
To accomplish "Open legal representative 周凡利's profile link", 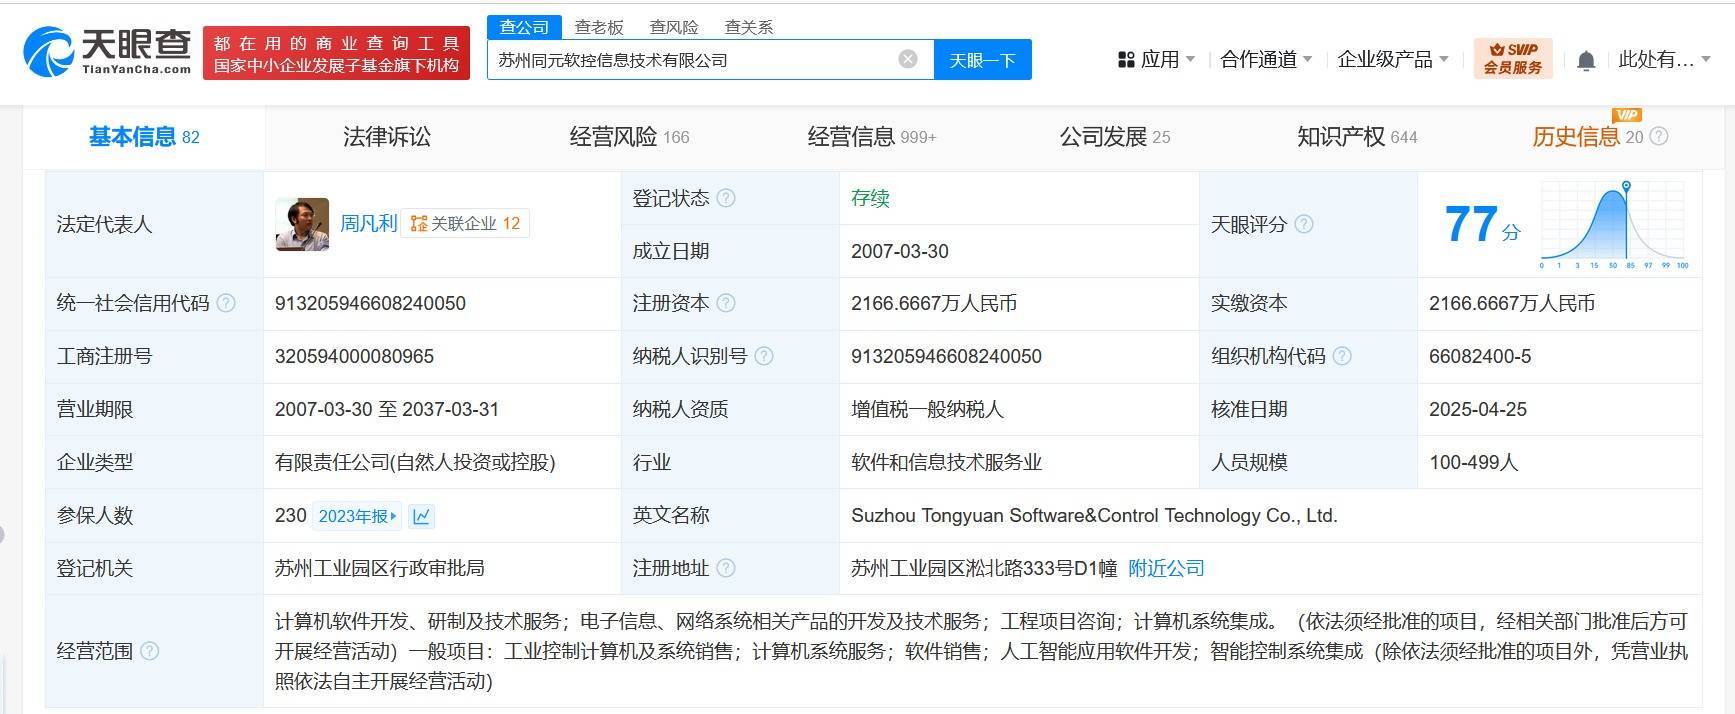I will pyautogui.click(x=368, y=223).
